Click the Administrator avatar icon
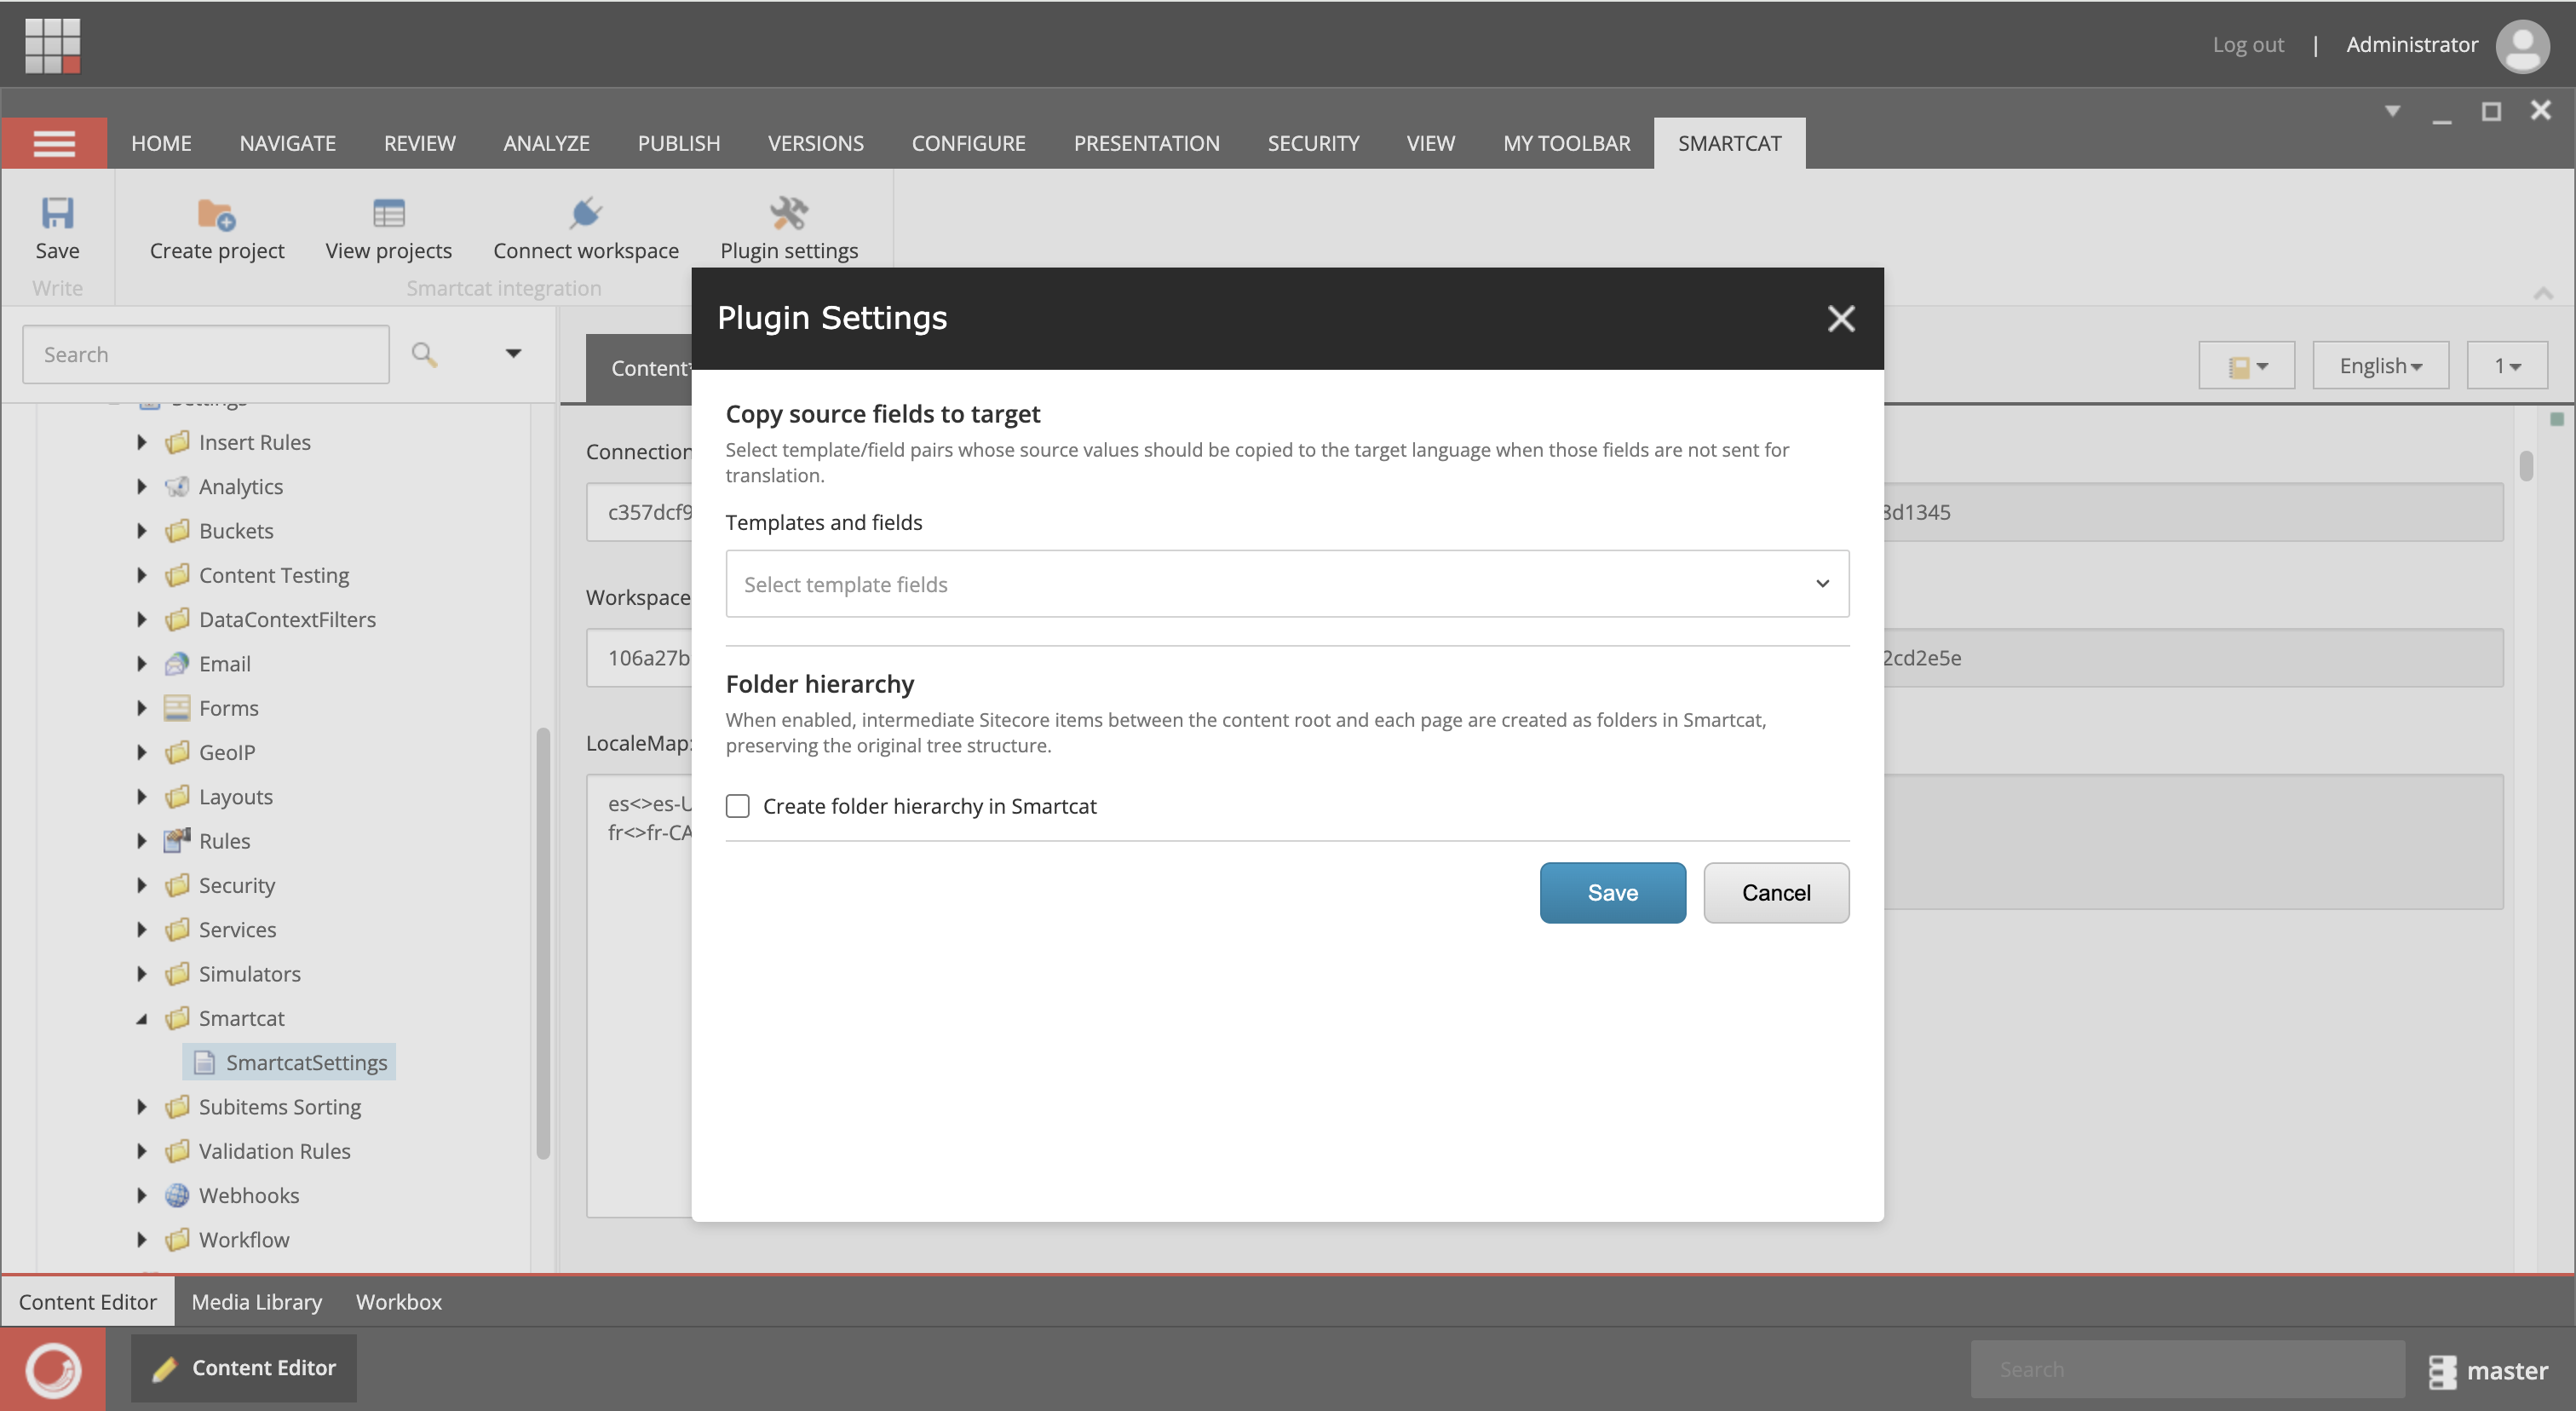 (x=2522, y=45)
